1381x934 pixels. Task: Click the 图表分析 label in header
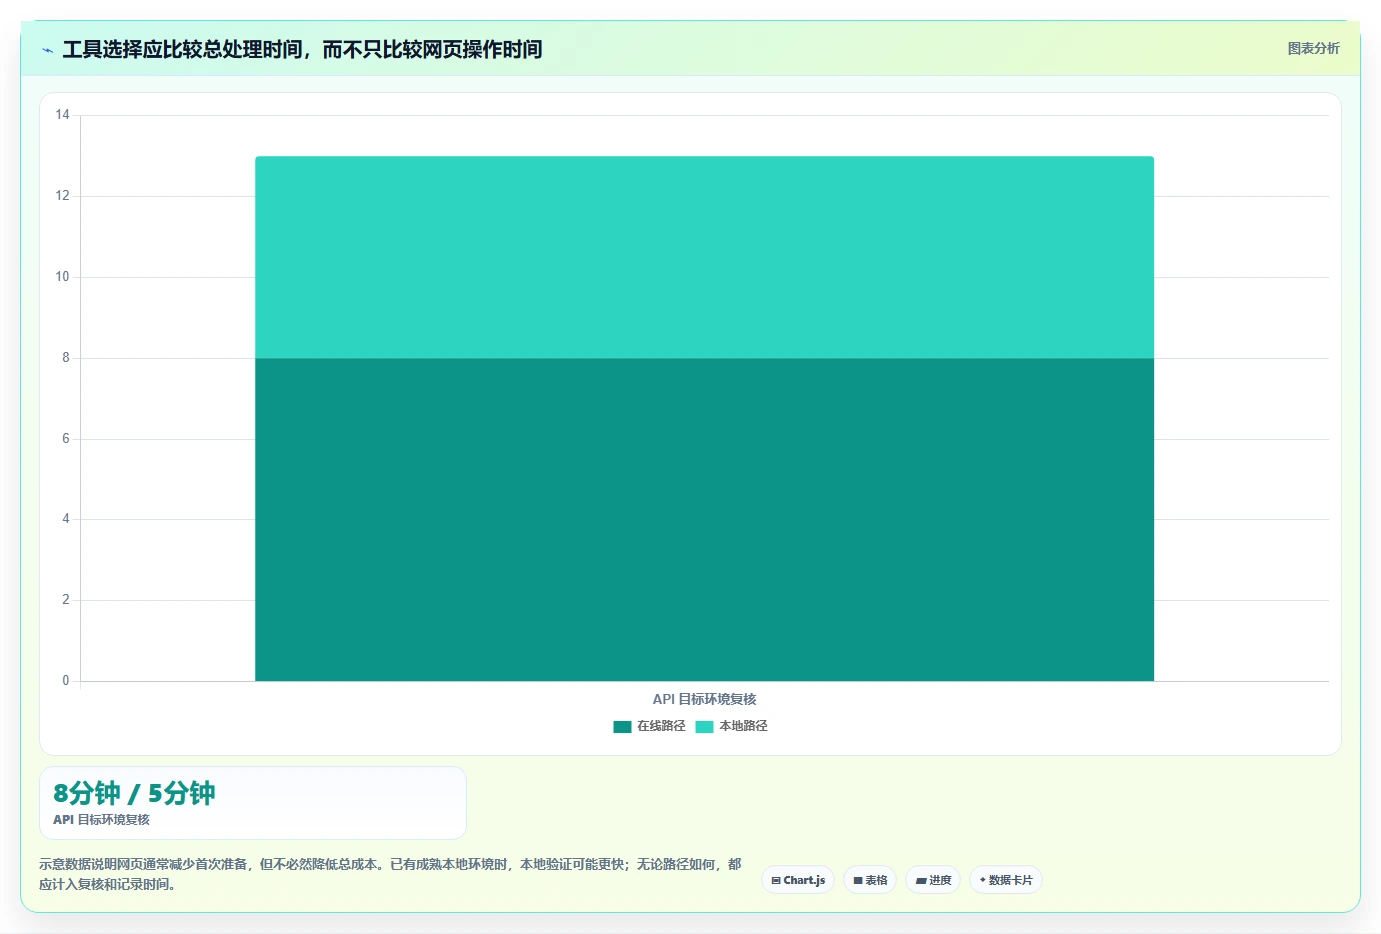[x=1313, y=48]
